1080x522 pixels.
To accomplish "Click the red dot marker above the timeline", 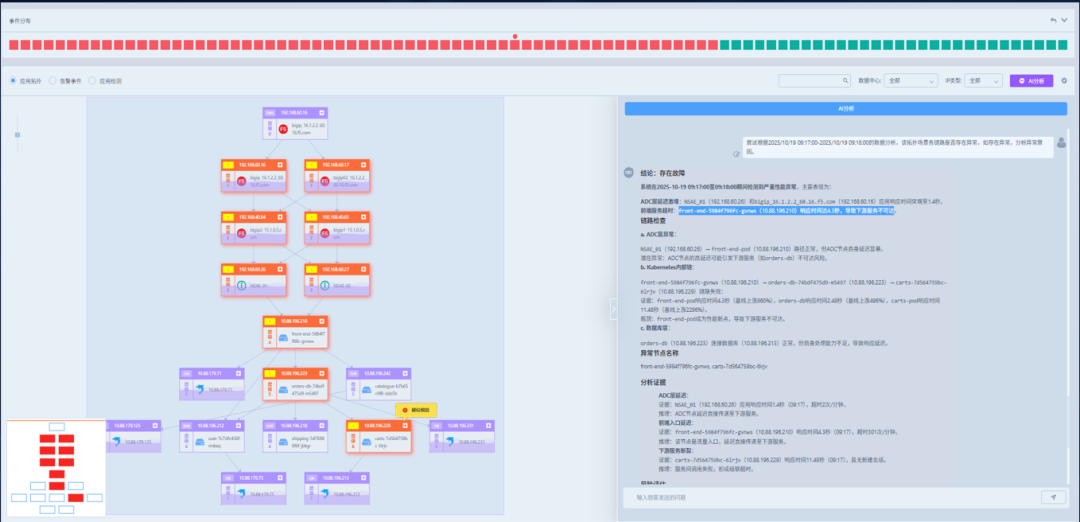I will click(515, 36).
